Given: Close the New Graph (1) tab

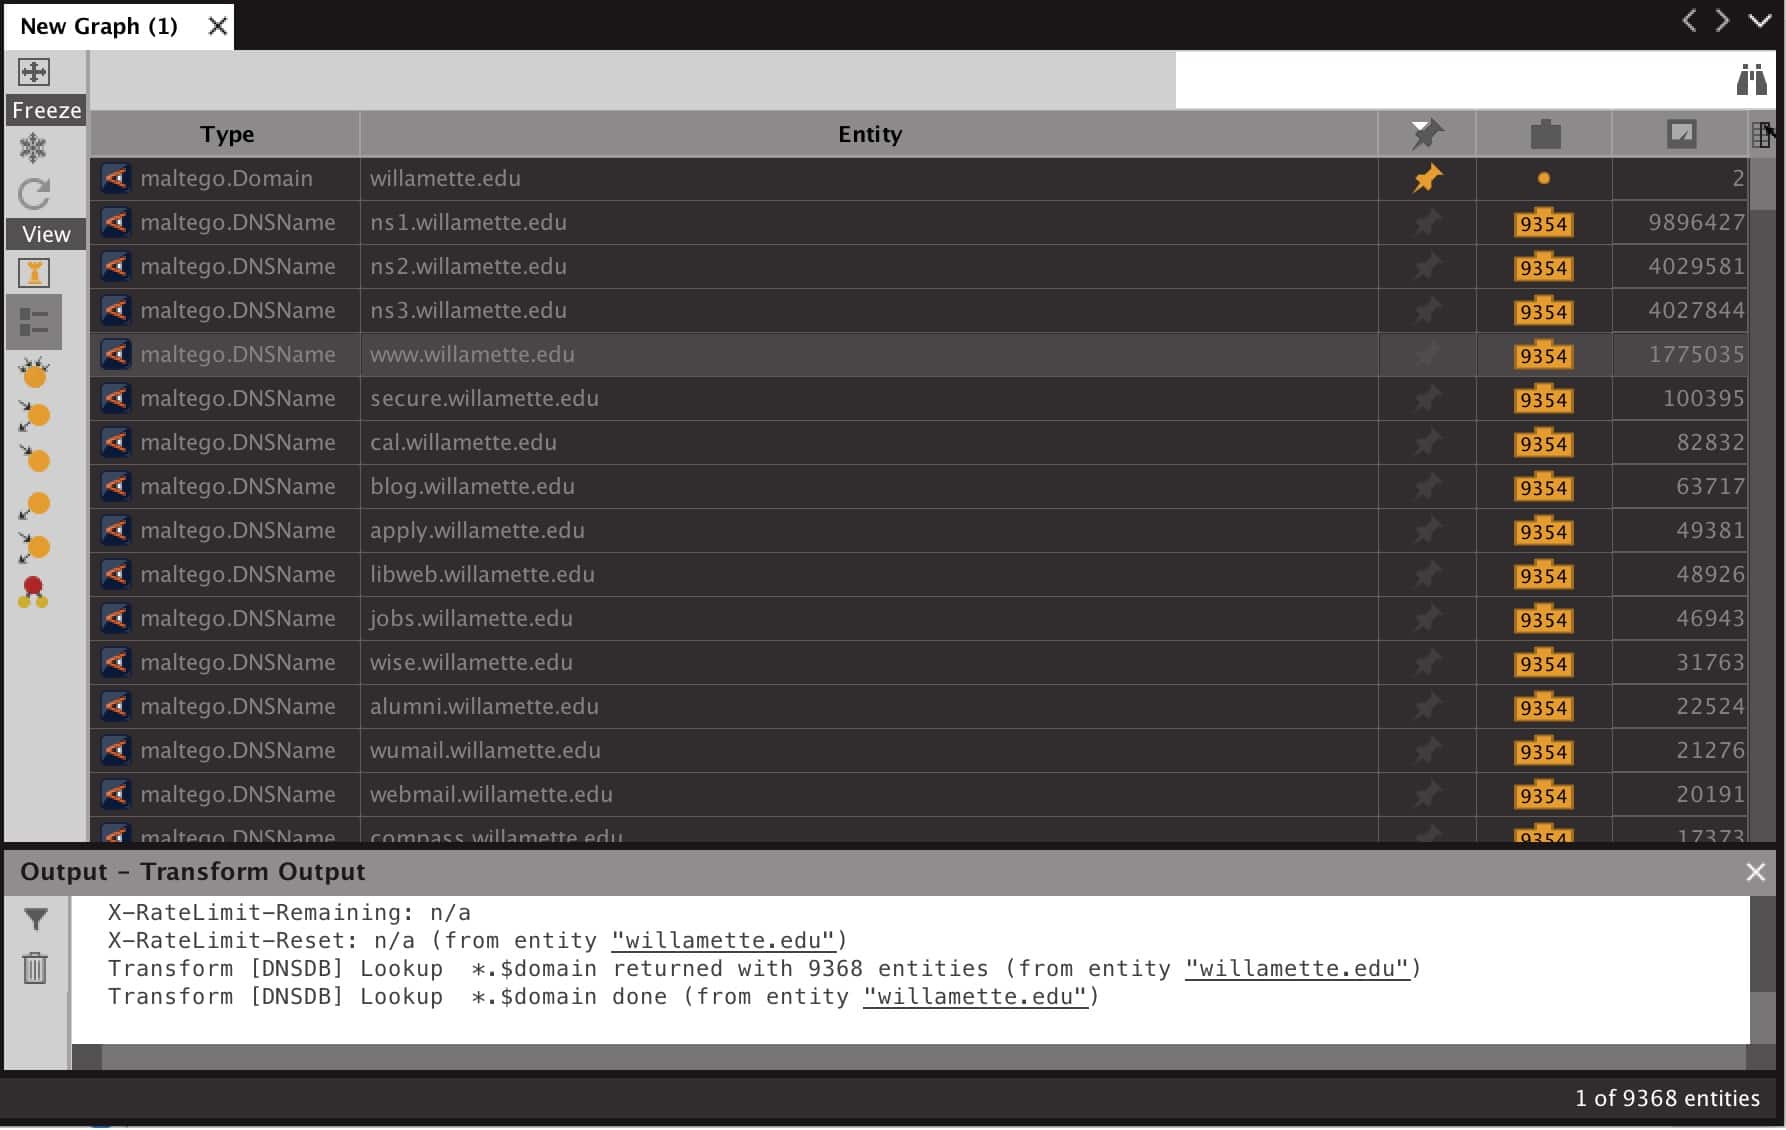Looking at the screenshot, I should pyautogui.click(x=217, y=26).
